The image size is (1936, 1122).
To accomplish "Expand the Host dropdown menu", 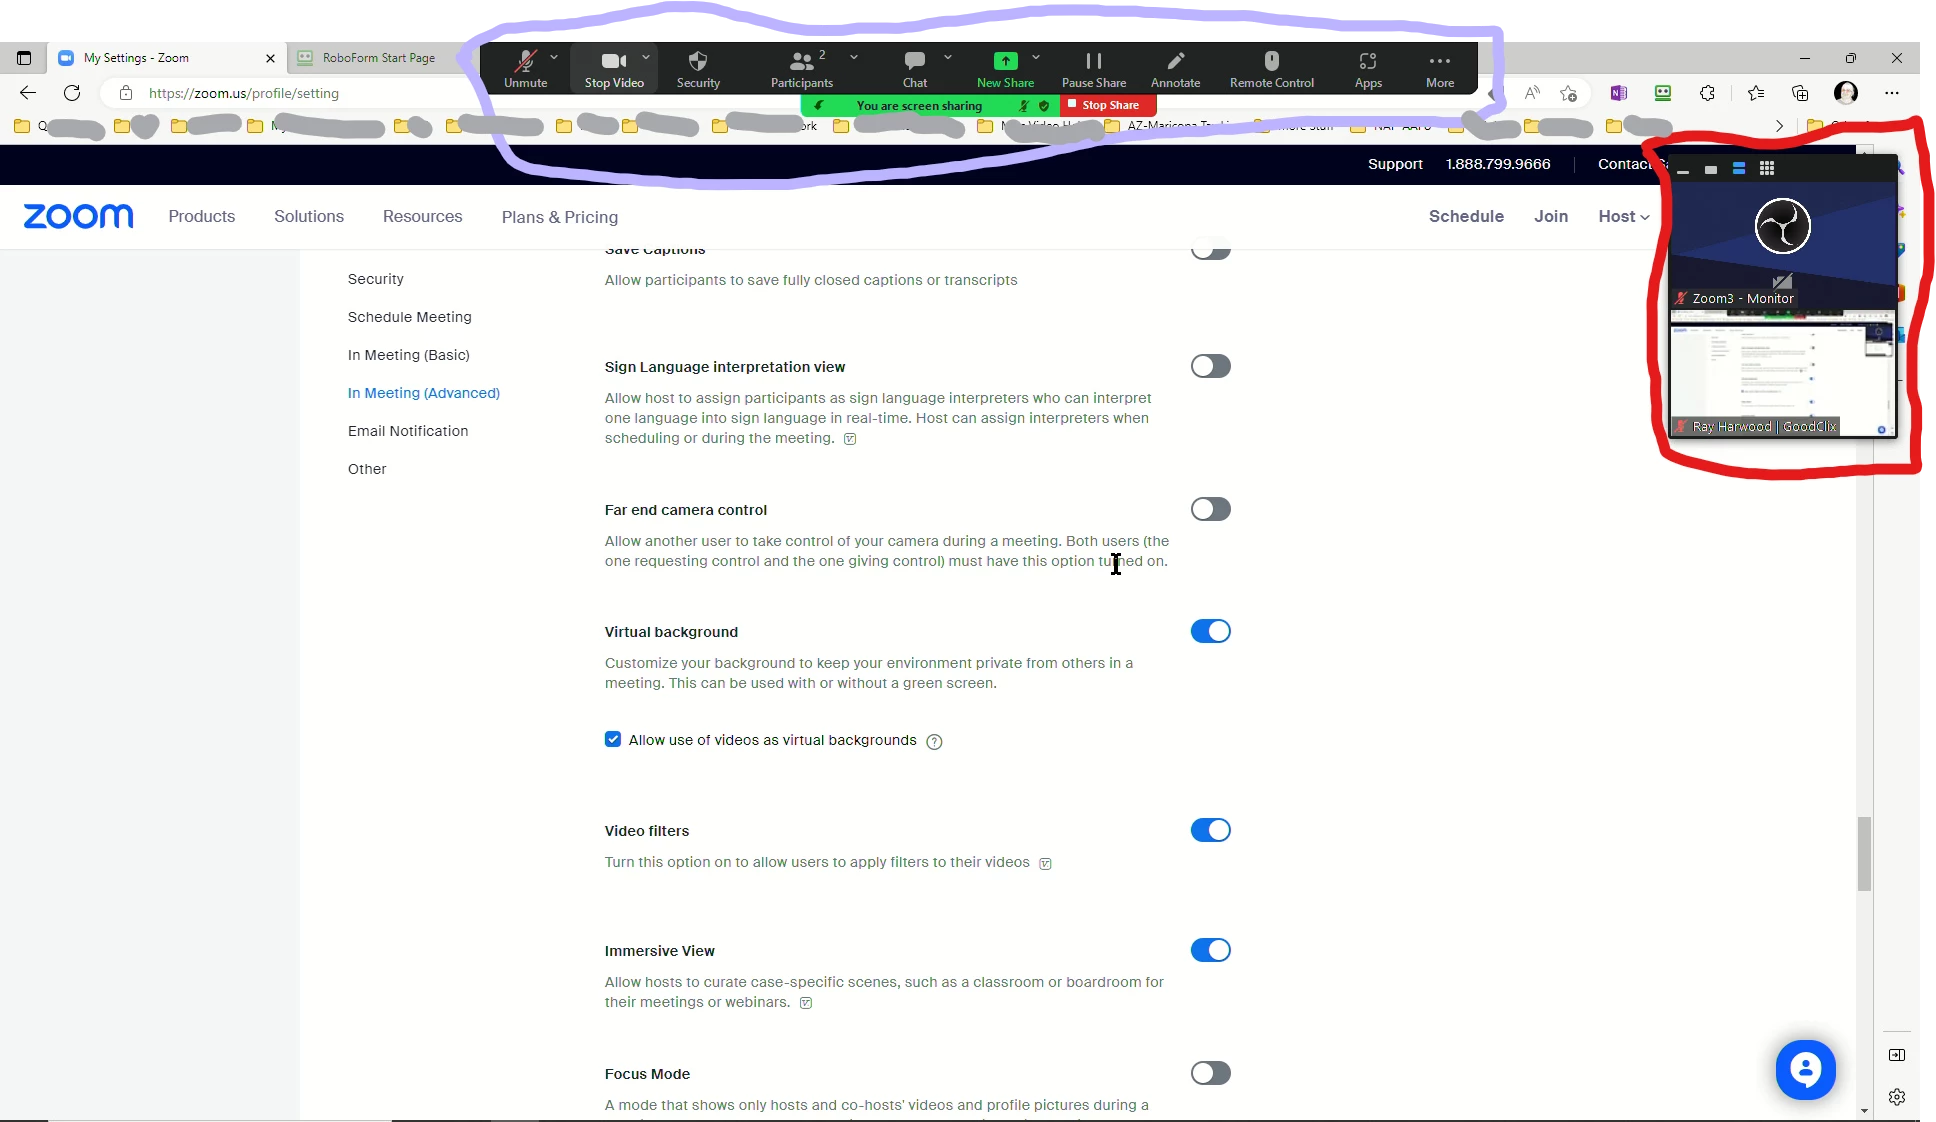I will [x=1623, y=216].
